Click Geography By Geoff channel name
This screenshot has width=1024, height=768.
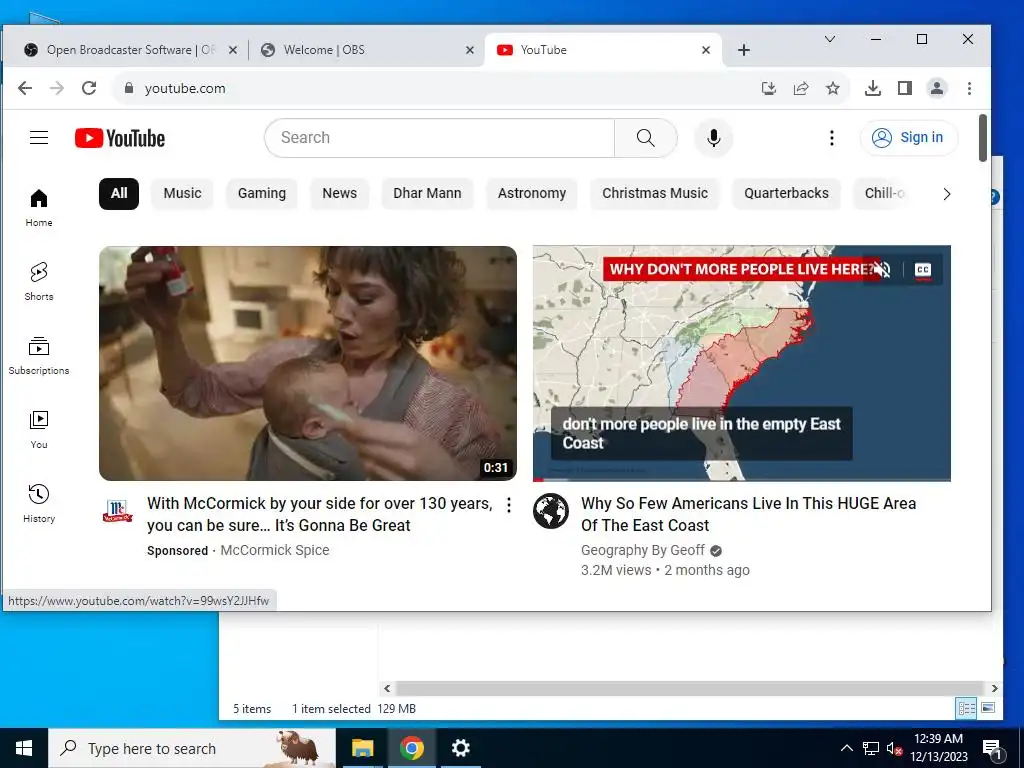(x=643, y=551)
